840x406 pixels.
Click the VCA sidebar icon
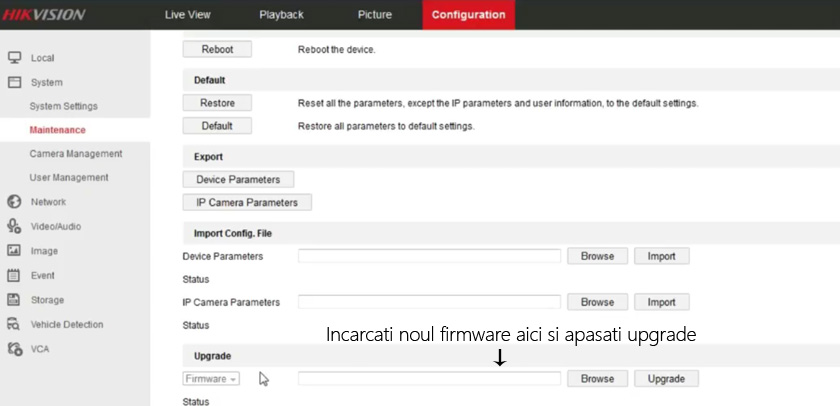pos(14,349)
